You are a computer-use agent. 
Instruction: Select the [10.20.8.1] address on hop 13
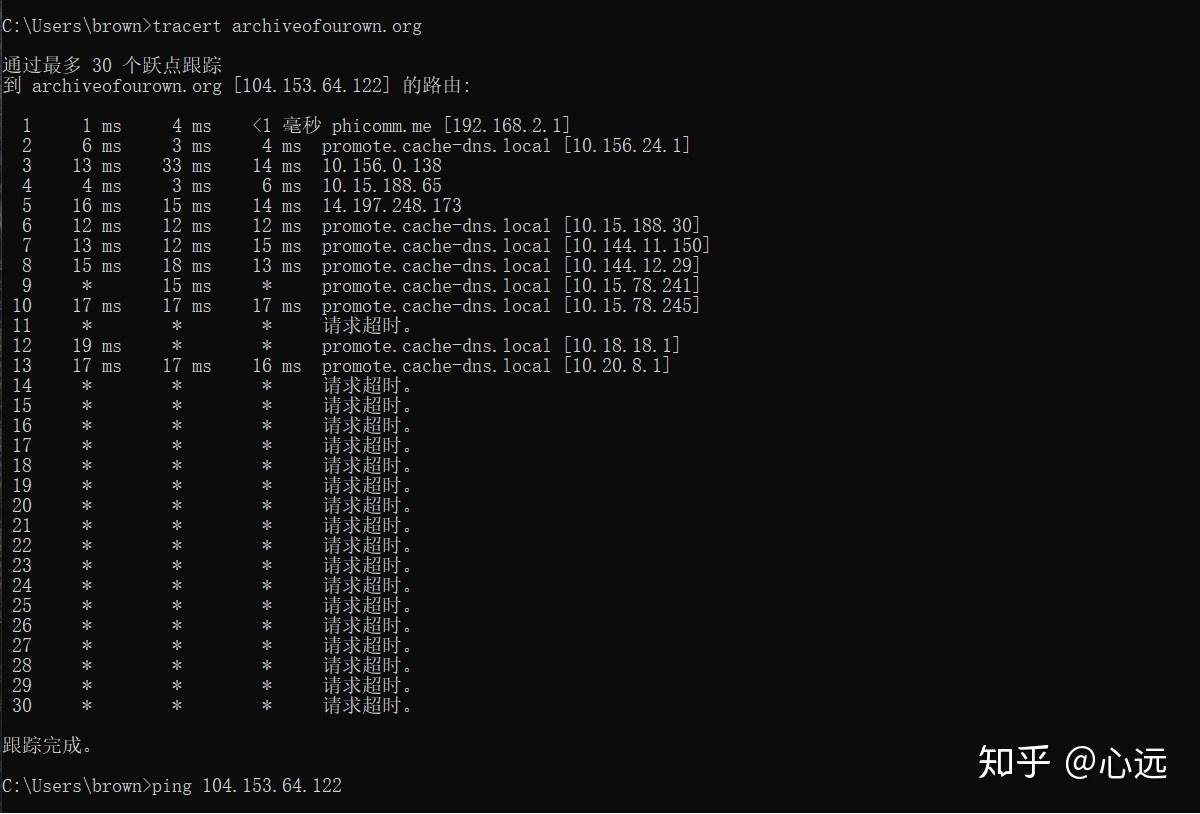(617, 366)
